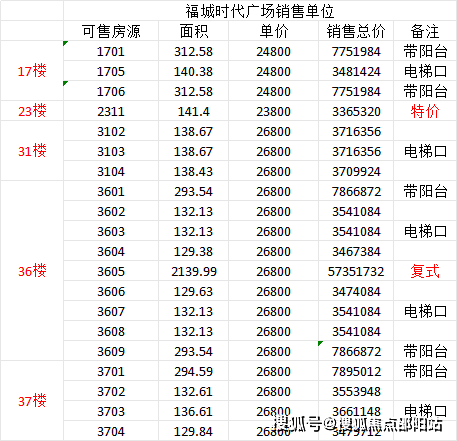Screen dimensions: 457x441
Task: Click the green error indicator on cell 1706
Action: (65, 83)
